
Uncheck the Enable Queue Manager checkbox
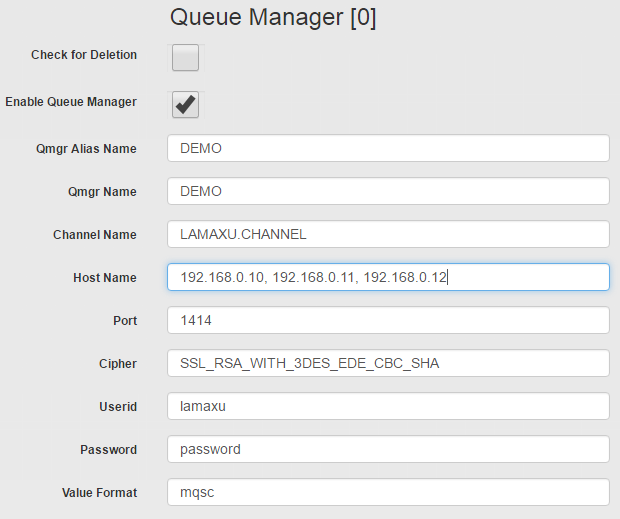(x=185, y=105)
